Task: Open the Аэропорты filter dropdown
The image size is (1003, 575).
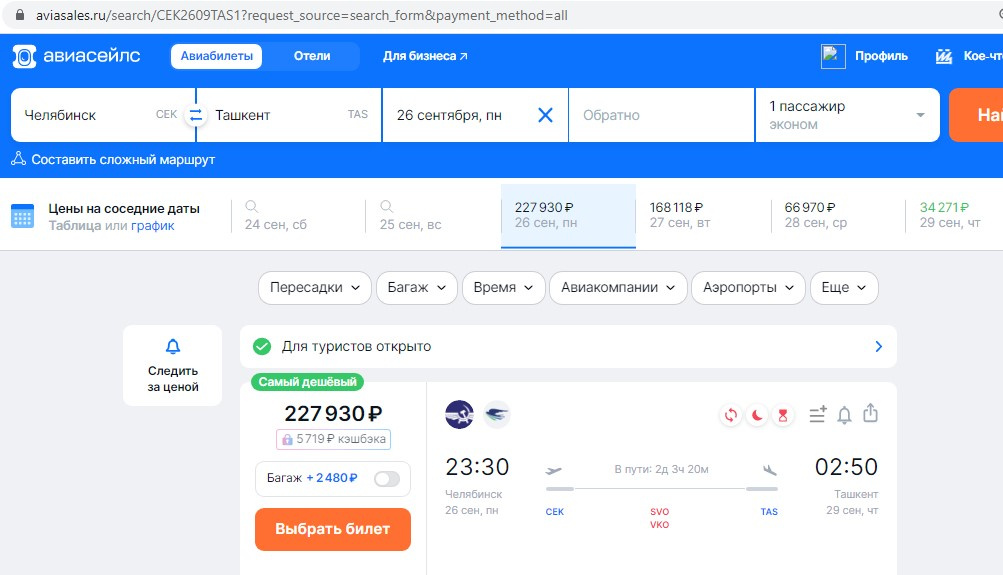Action: (x=748, y=288)
